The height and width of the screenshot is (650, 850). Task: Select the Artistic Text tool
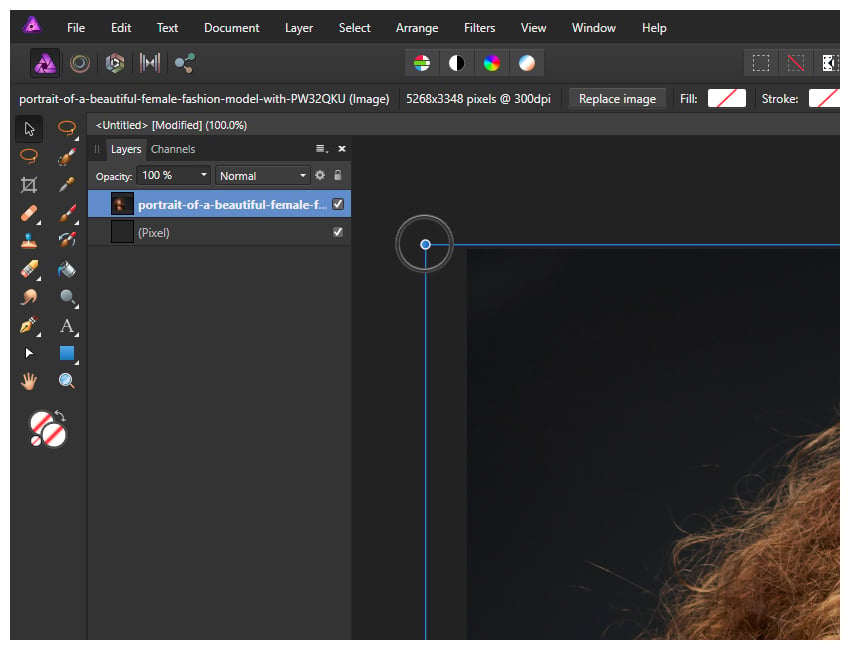tap(67, 325)
